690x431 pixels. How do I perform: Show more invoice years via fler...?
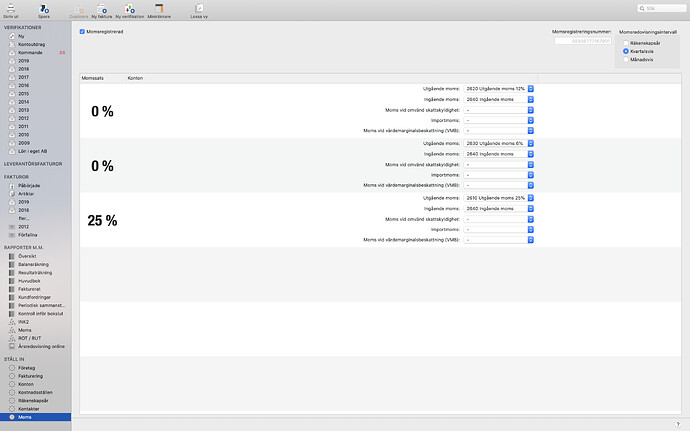pyautogui.click(x=23, y=218)
